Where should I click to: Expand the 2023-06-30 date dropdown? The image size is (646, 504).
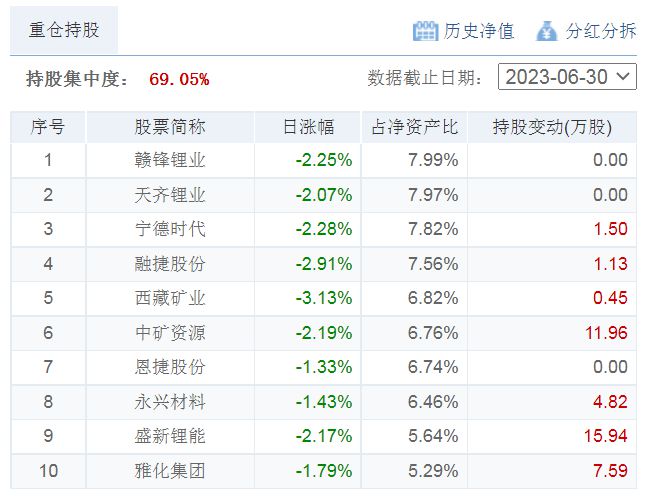coord(567,77)
